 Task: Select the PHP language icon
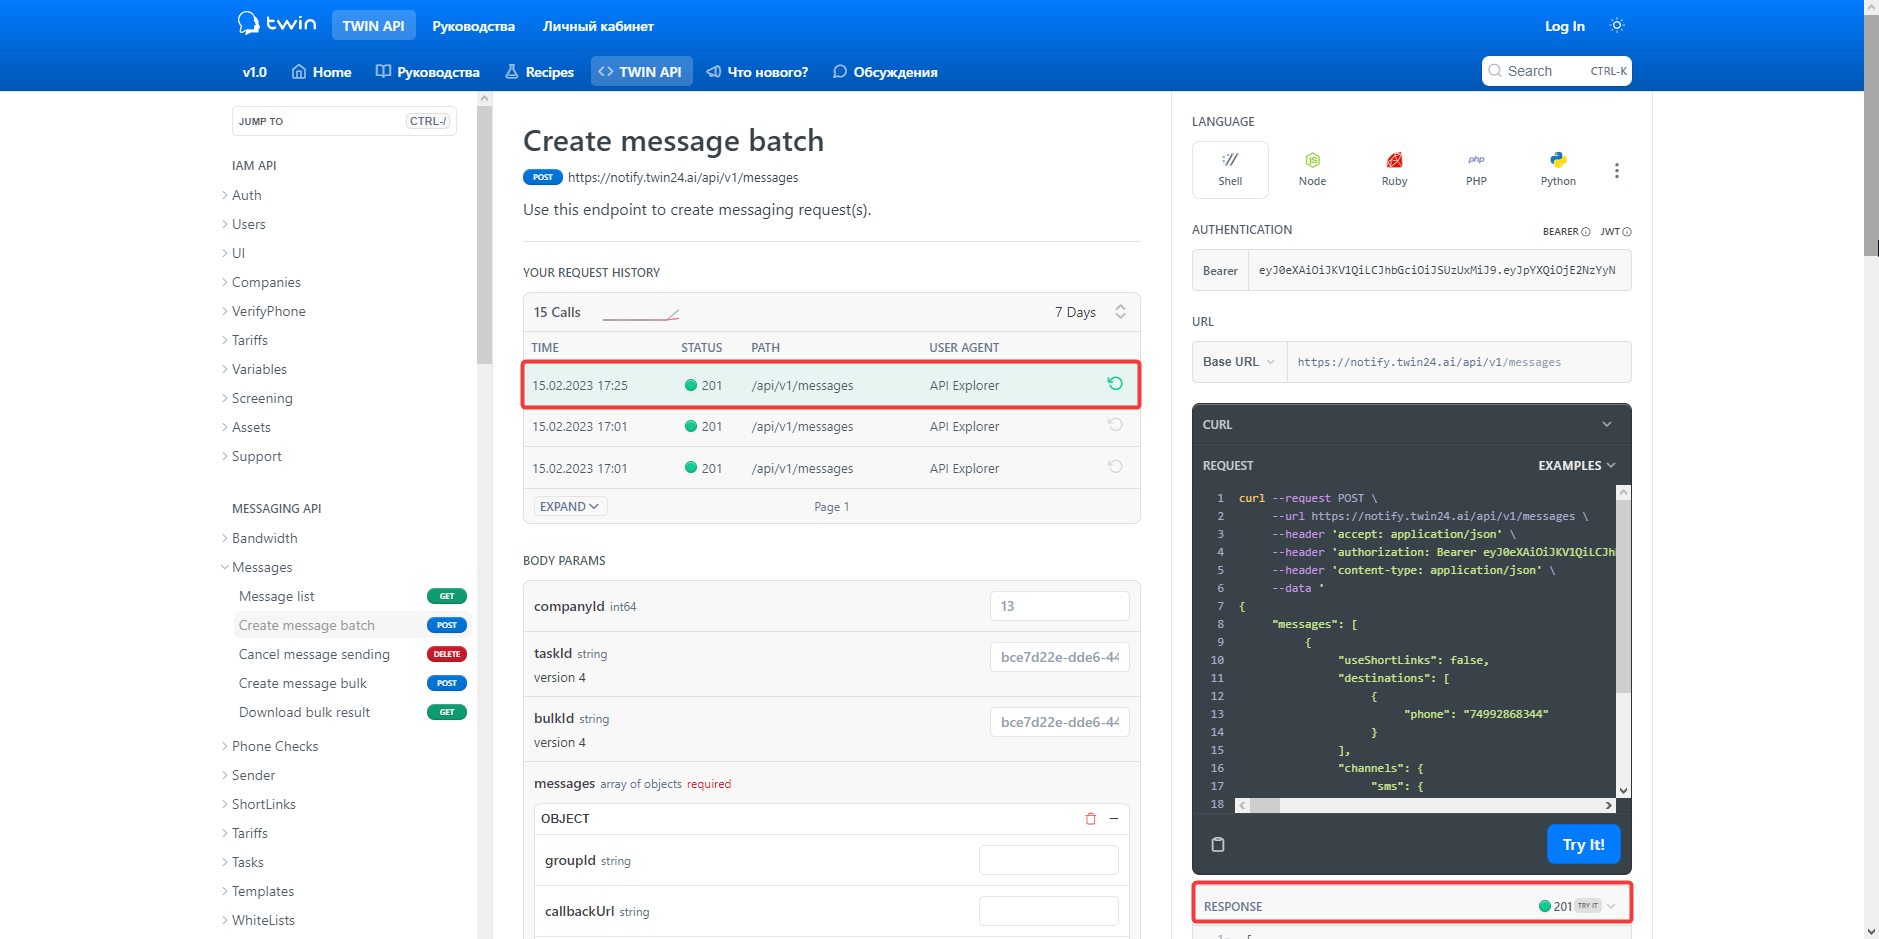[1476, 169]
